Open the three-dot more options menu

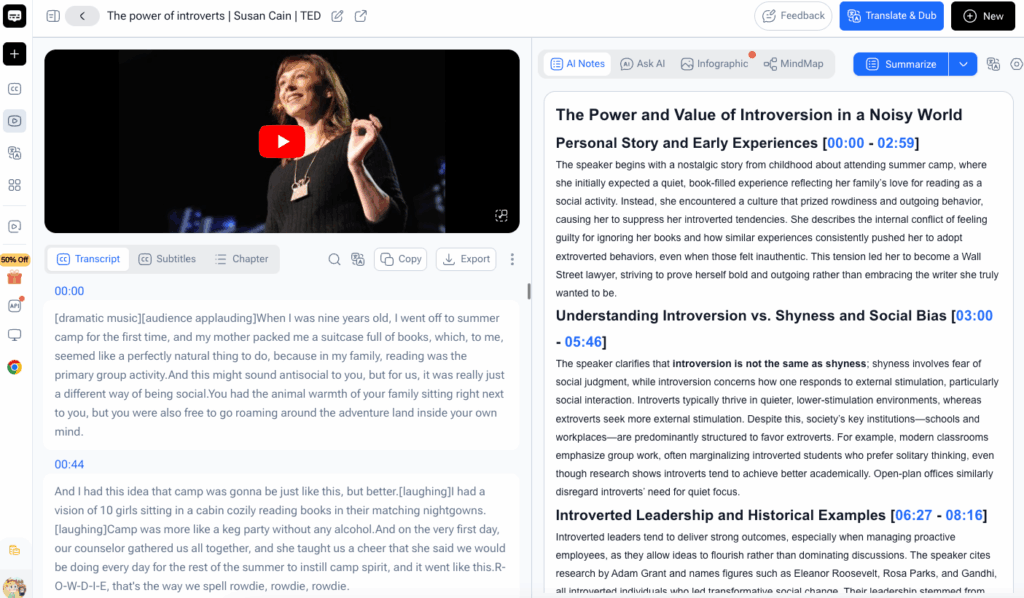tap(512, 259)
